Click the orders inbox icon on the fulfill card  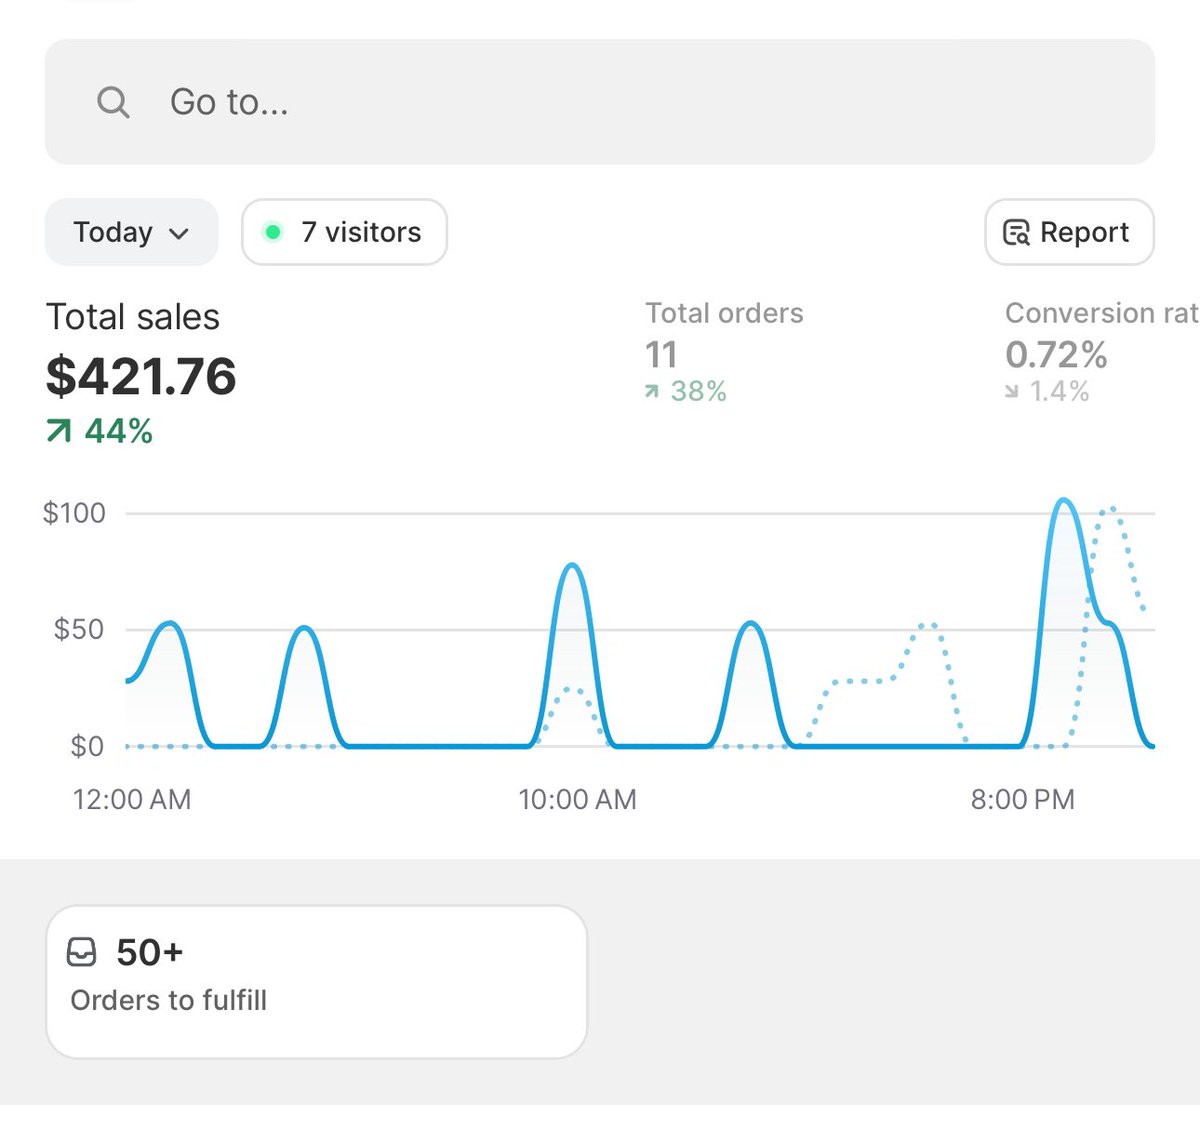coord(84,952)
